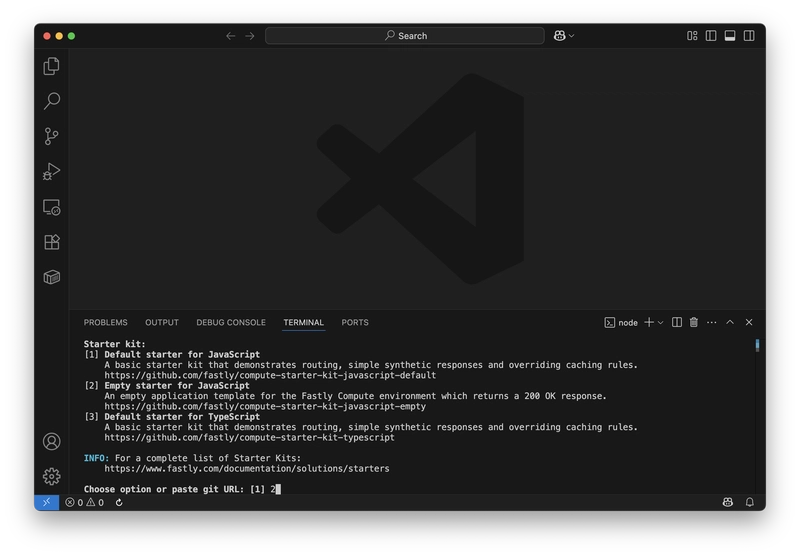
Task: Maximize panel size with the up chevron
Action: pyautogui.click(x=730, y=323)
